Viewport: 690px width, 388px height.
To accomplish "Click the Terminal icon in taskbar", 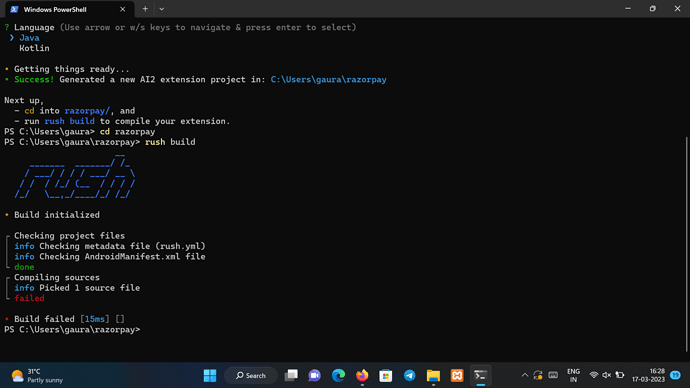I will pos(481,376).
